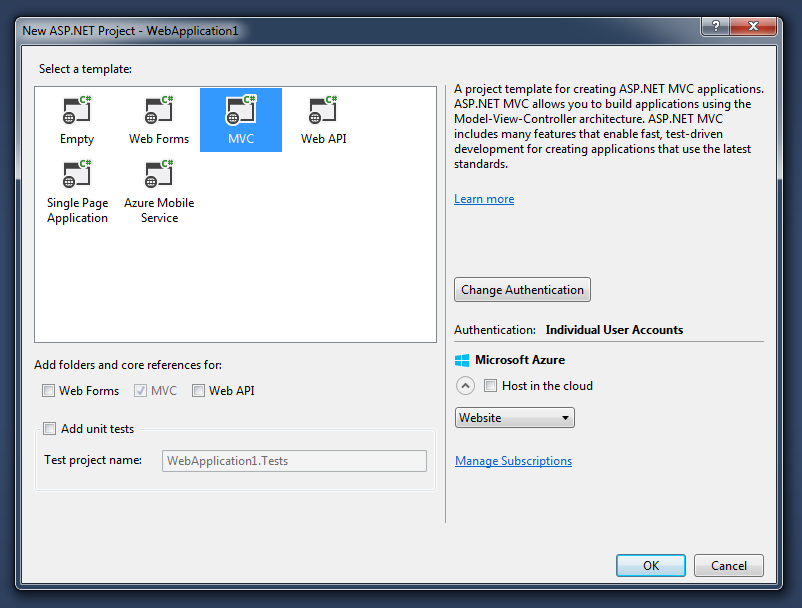The image size is (802, 608).
Task: Click the Change Authentication button
Action: (x=522, y=290)
